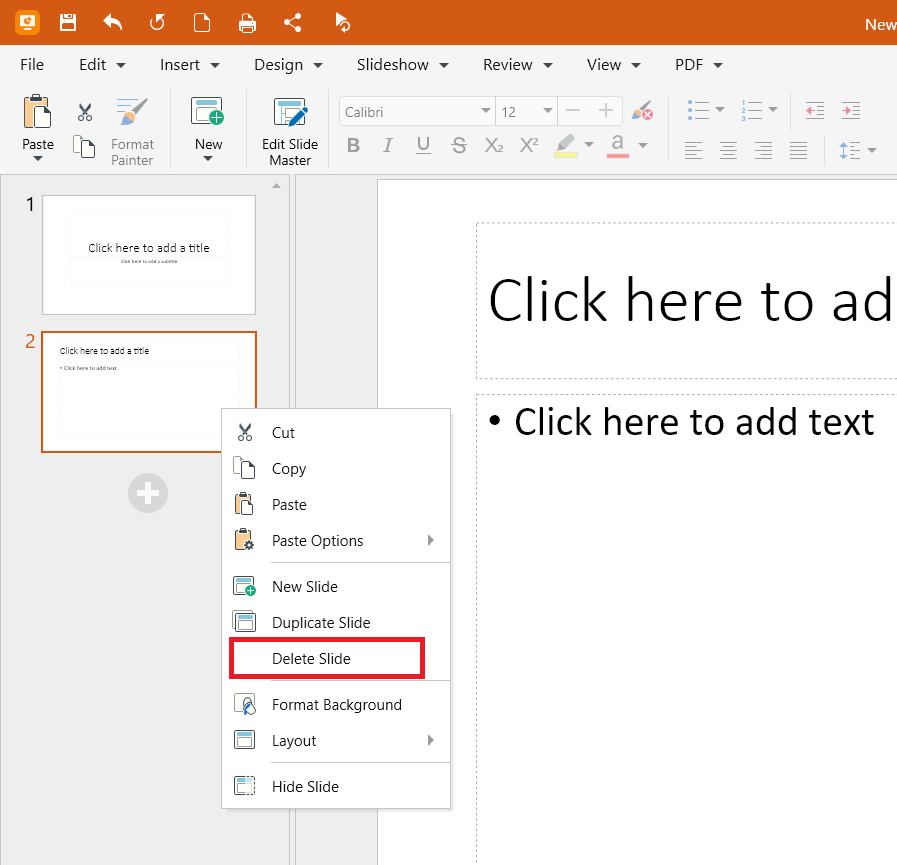This screenshot has height=865, width=897.
Task: Apply the yellow highlight color
Action: coord(566,145)
